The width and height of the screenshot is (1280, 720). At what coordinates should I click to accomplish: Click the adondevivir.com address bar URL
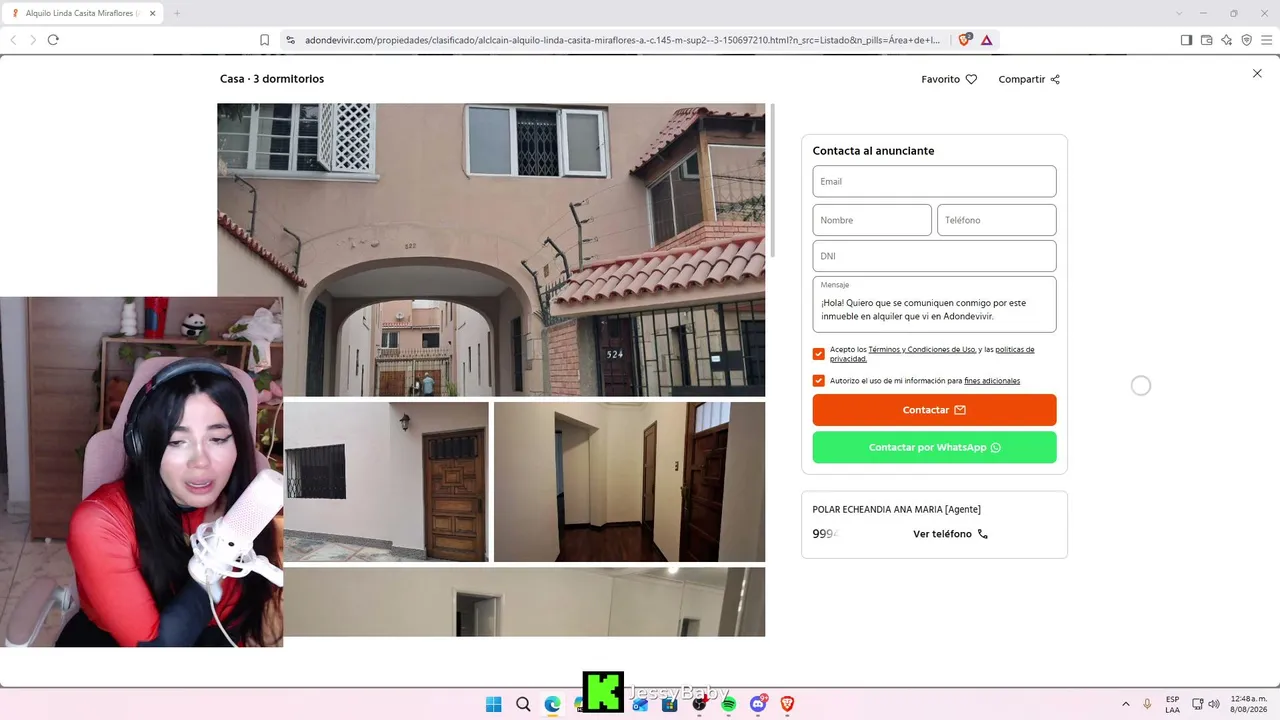click(622, 40)
